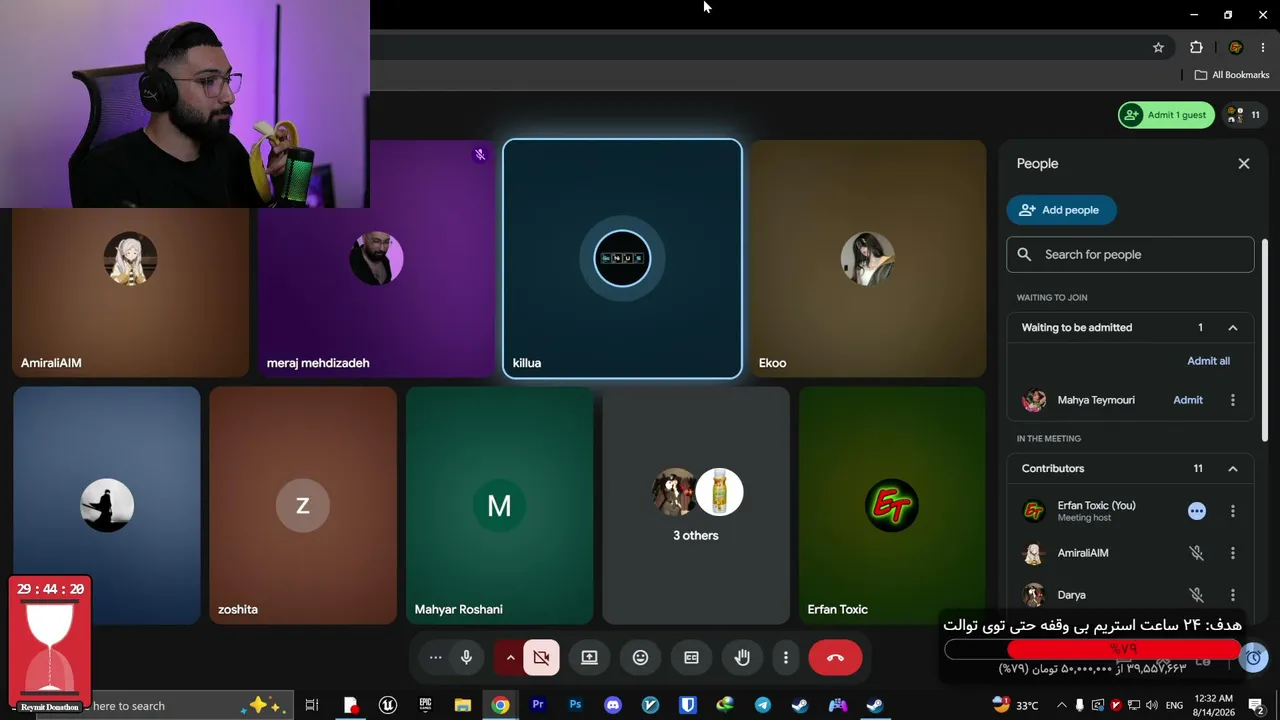Open the ENG language indicator
This screenshot has height=720, width=1280.
coord(1175,706)
